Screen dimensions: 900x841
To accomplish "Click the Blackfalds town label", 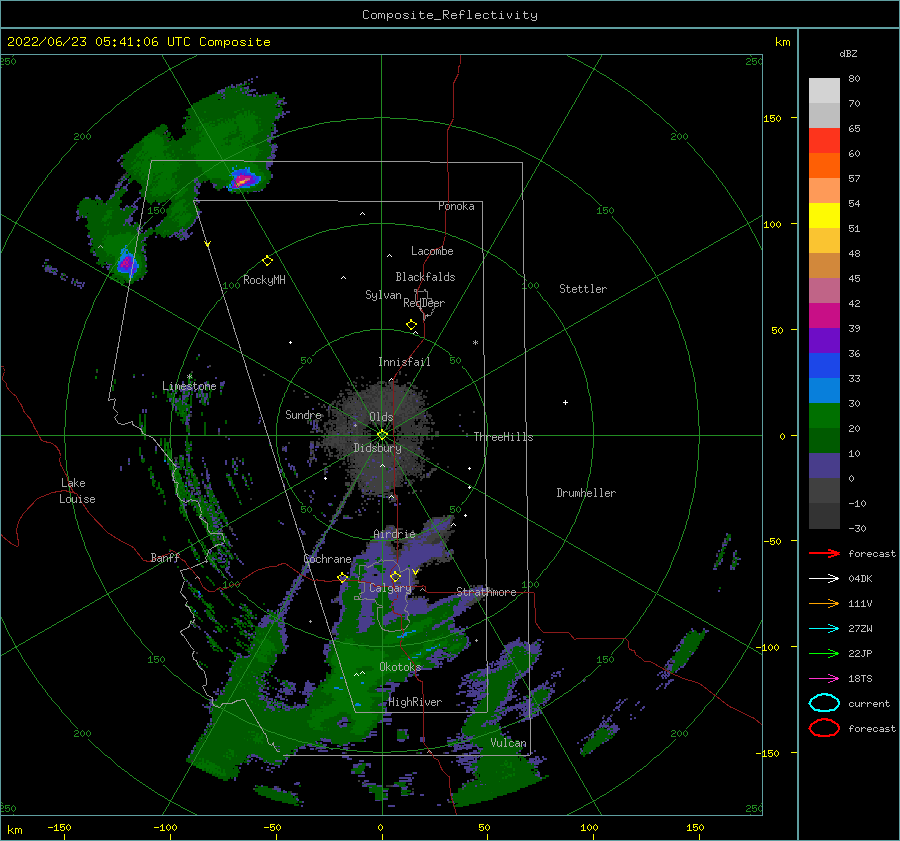I will tap(425, 277).
